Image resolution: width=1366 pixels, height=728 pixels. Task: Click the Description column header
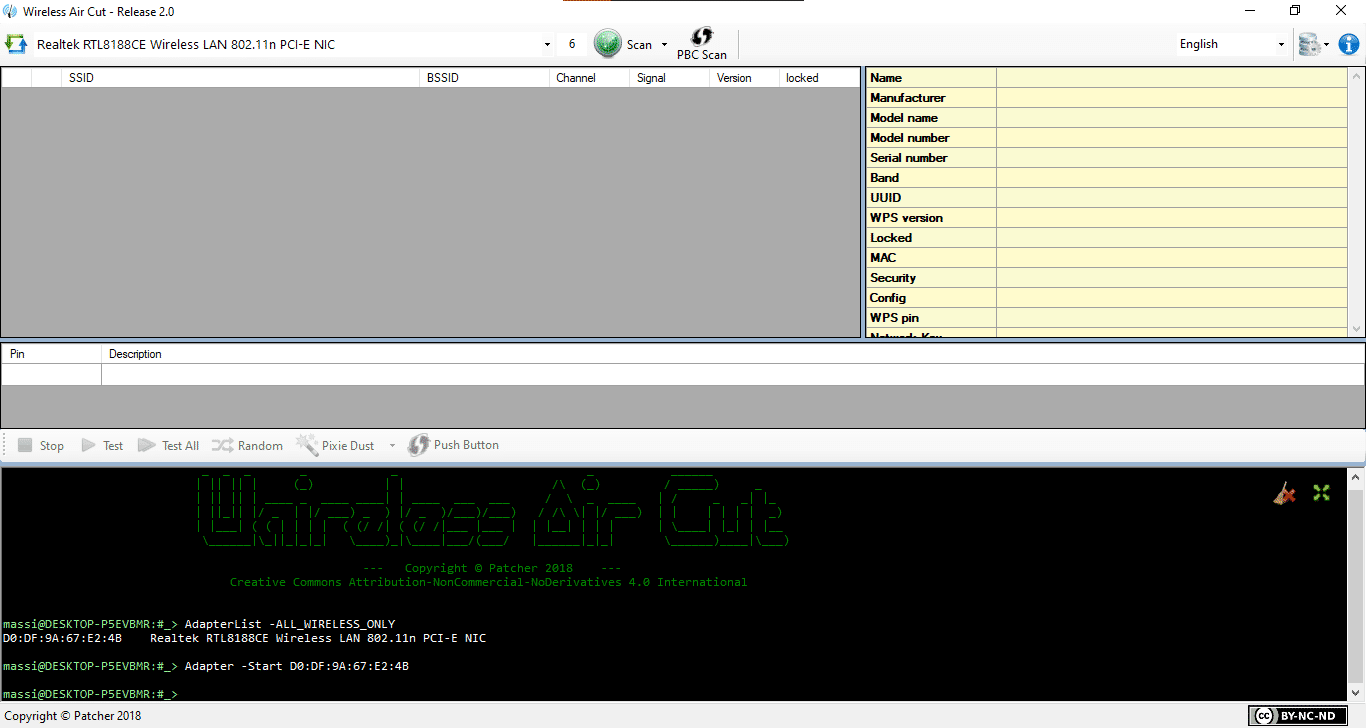point(733,354)
